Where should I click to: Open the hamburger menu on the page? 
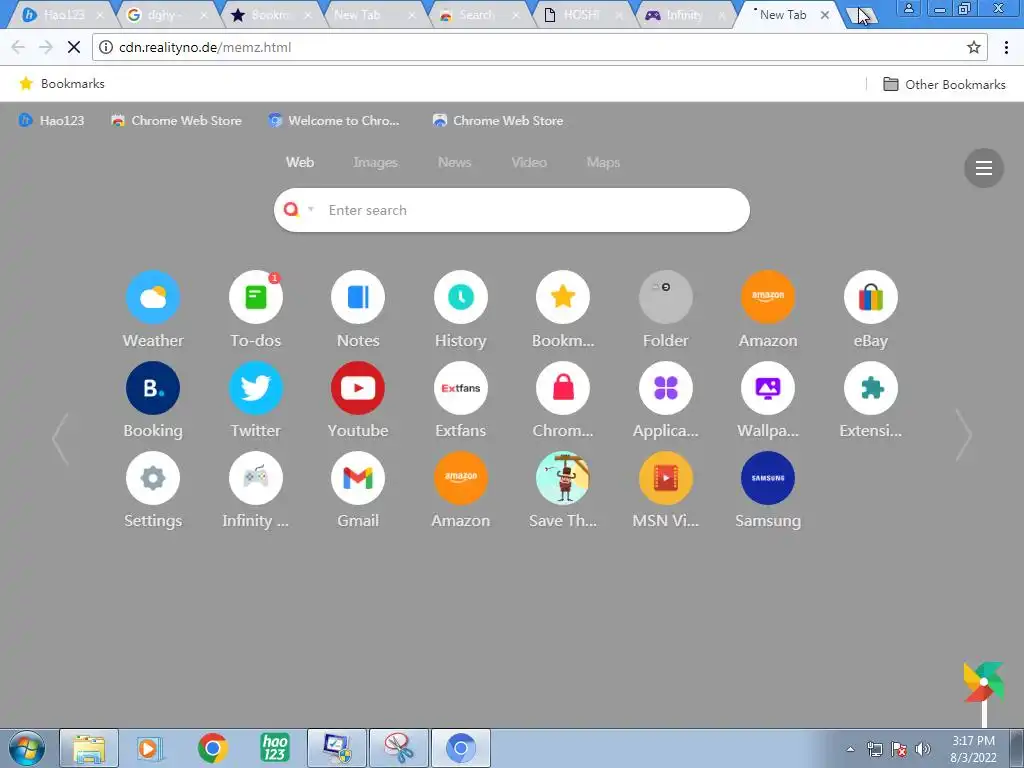coord(984,168)
